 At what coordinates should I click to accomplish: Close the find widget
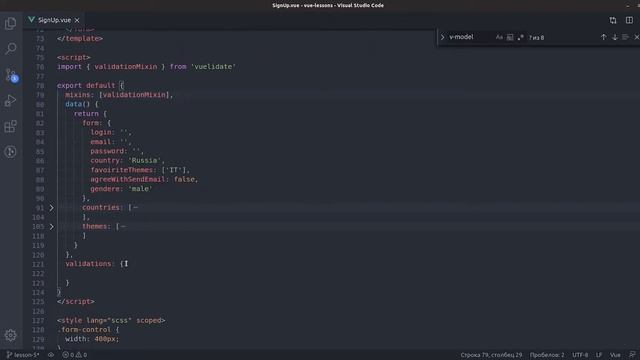(x=636, y=37)
